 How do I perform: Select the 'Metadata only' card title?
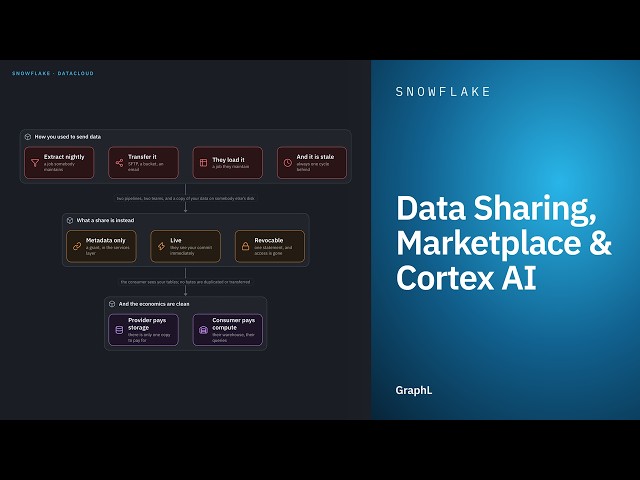[x=106, y=240]
